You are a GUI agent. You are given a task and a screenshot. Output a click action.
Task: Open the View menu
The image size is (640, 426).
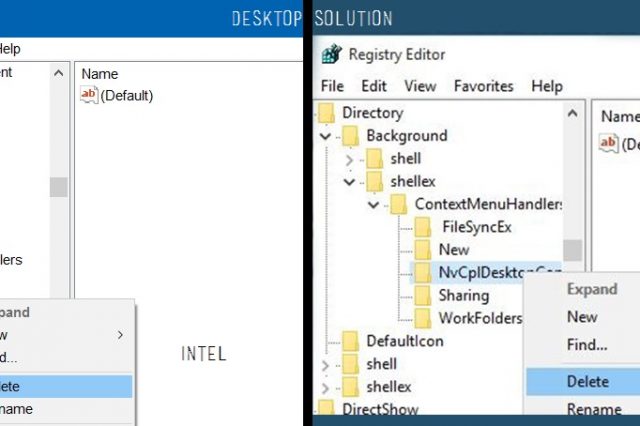click(x=420, y=86)
